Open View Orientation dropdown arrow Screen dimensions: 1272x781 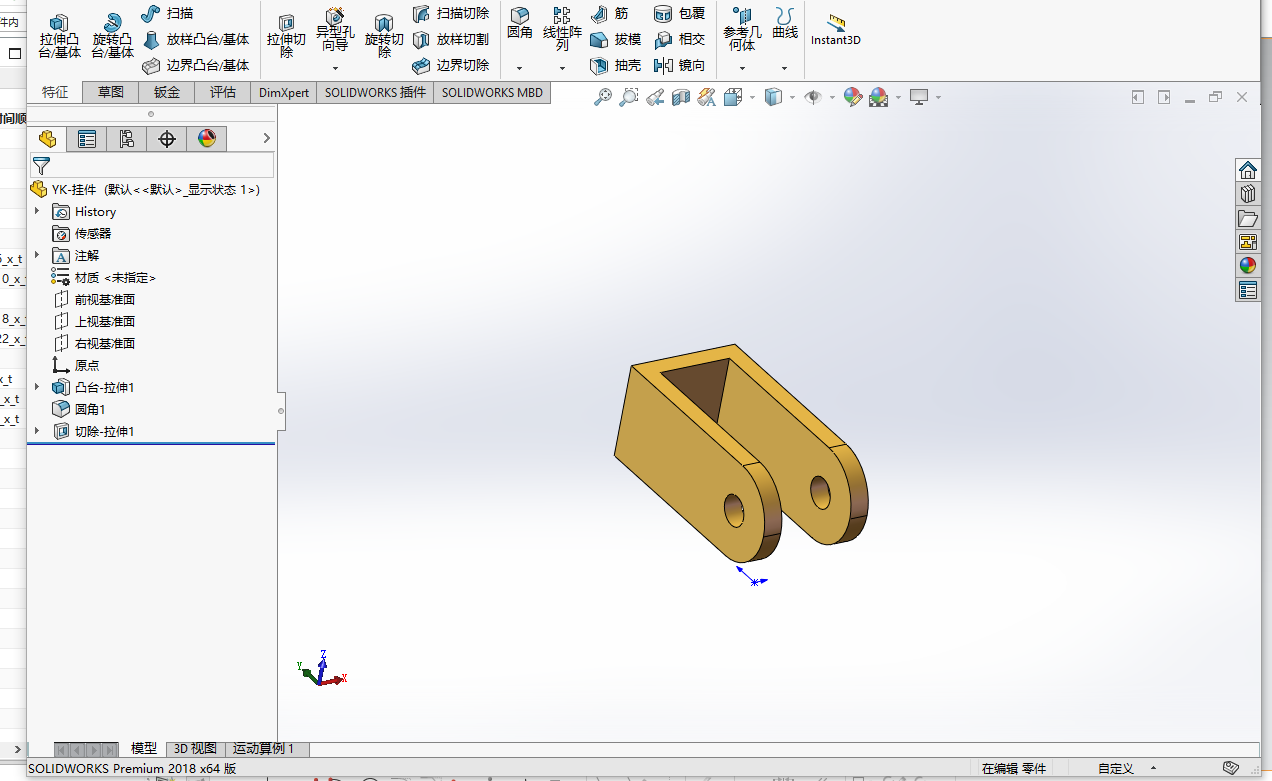751,97
